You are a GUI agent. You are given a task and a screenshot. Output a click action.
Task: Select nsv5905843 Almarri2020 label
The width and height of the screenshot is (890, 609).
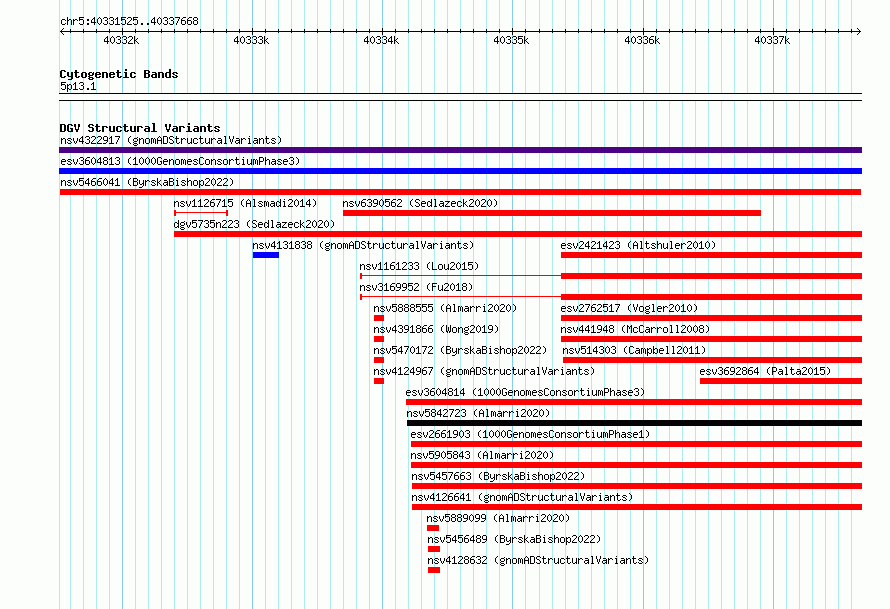(482, 455)
